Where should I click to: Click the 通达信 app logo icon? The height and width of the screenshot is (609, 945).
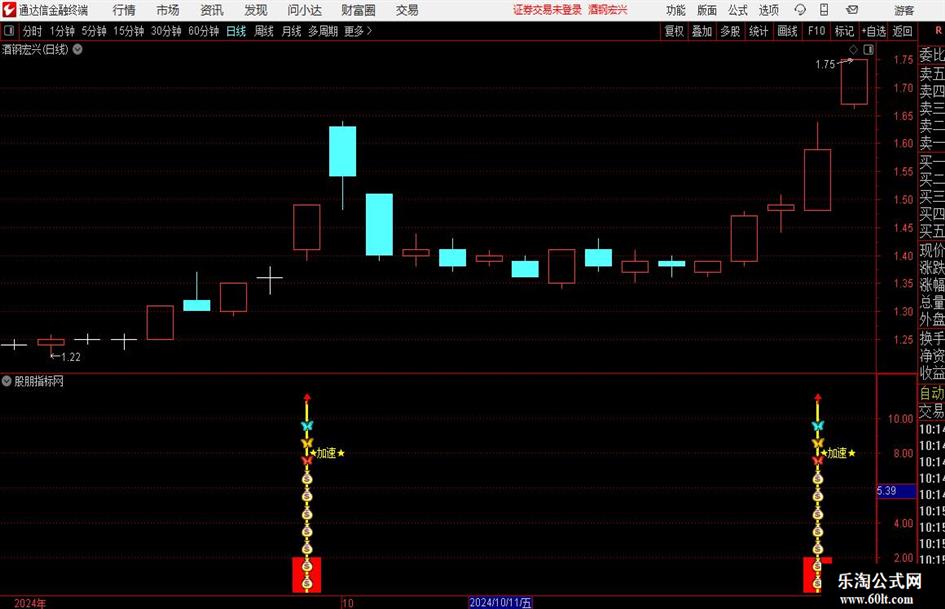pyautogui.click(x=9, y=10)
